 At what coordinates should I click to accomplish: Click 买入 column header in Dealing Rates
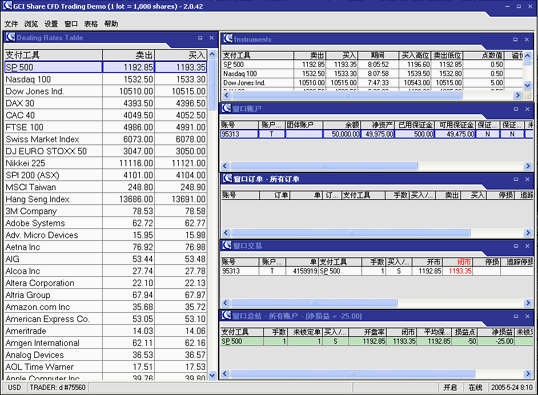coord(181,55)
